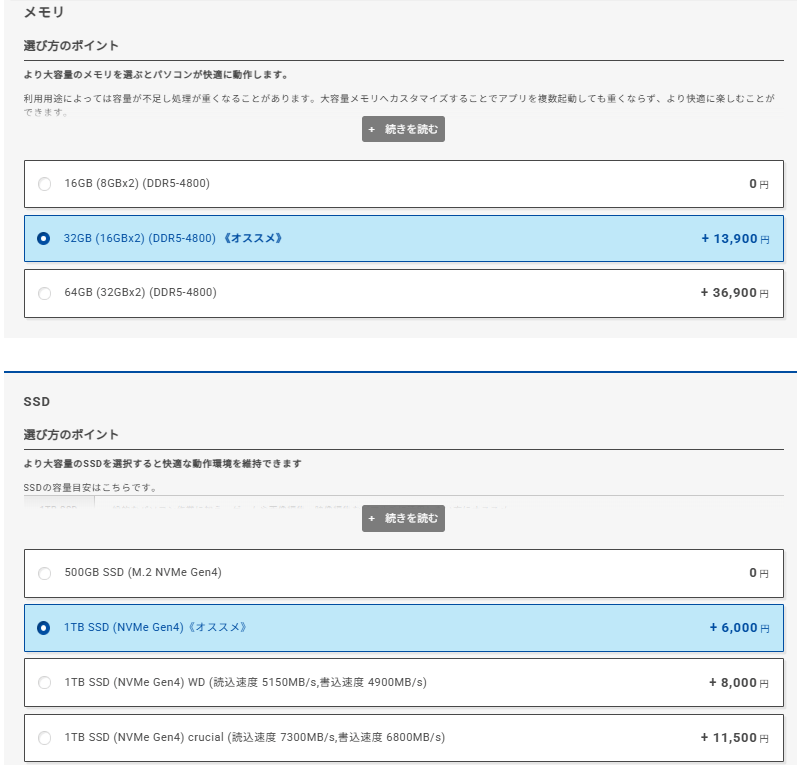Click the SSD section heading
797x765 pixels.
[37, 402]
